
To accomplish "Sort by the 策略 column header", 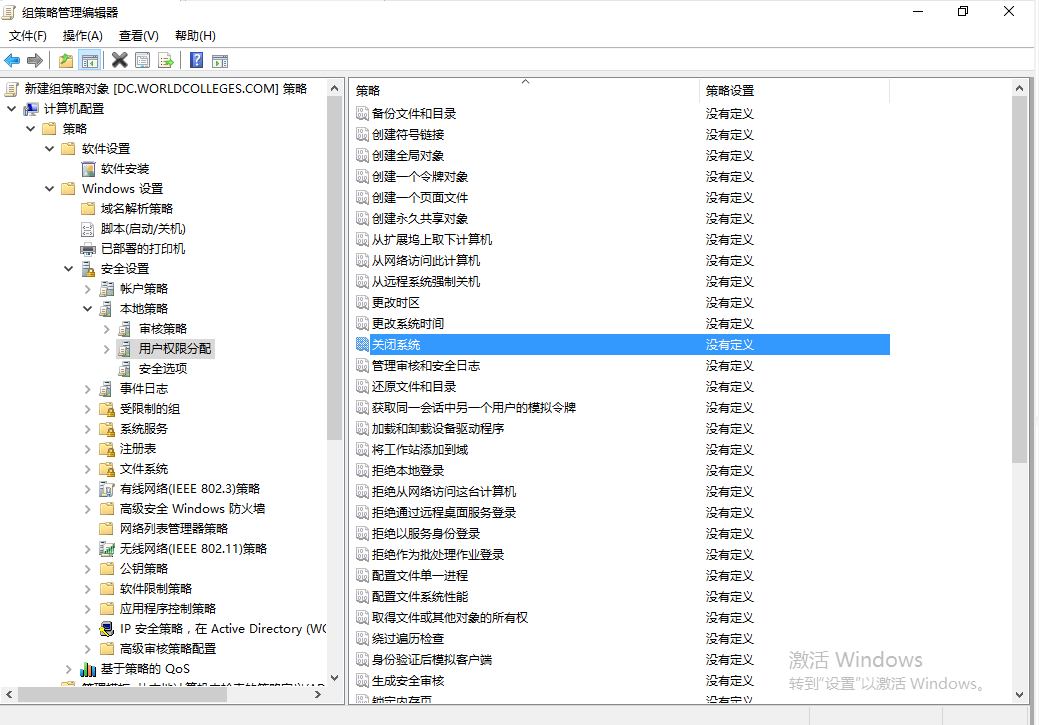I will point(524,91).
